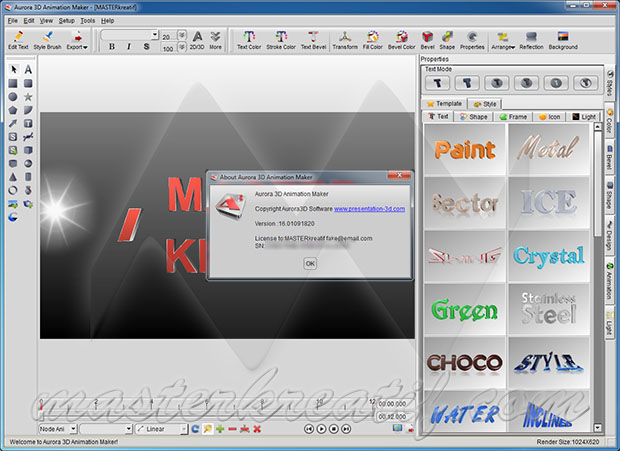Screen dimensions: 620x451
Task: Open the Frame style category tab
Action: coord(513,117)
